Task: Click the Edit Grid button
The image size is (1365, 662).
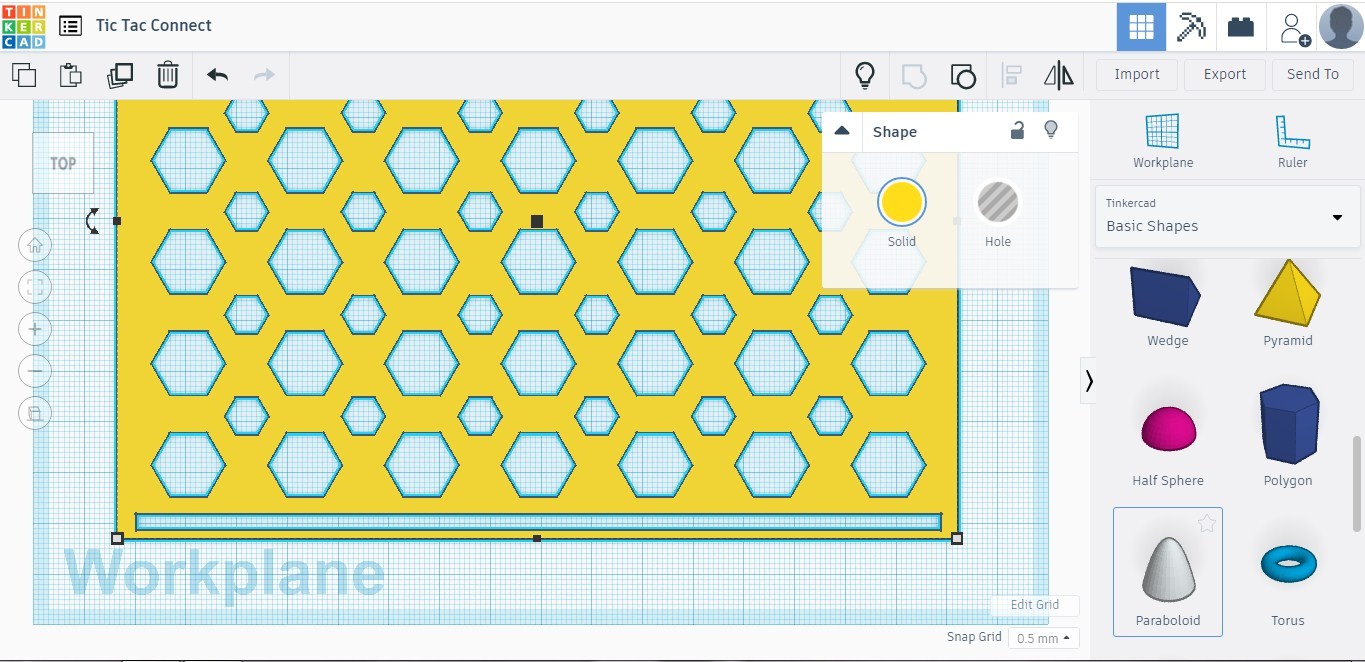Action: pos(1035,605)
